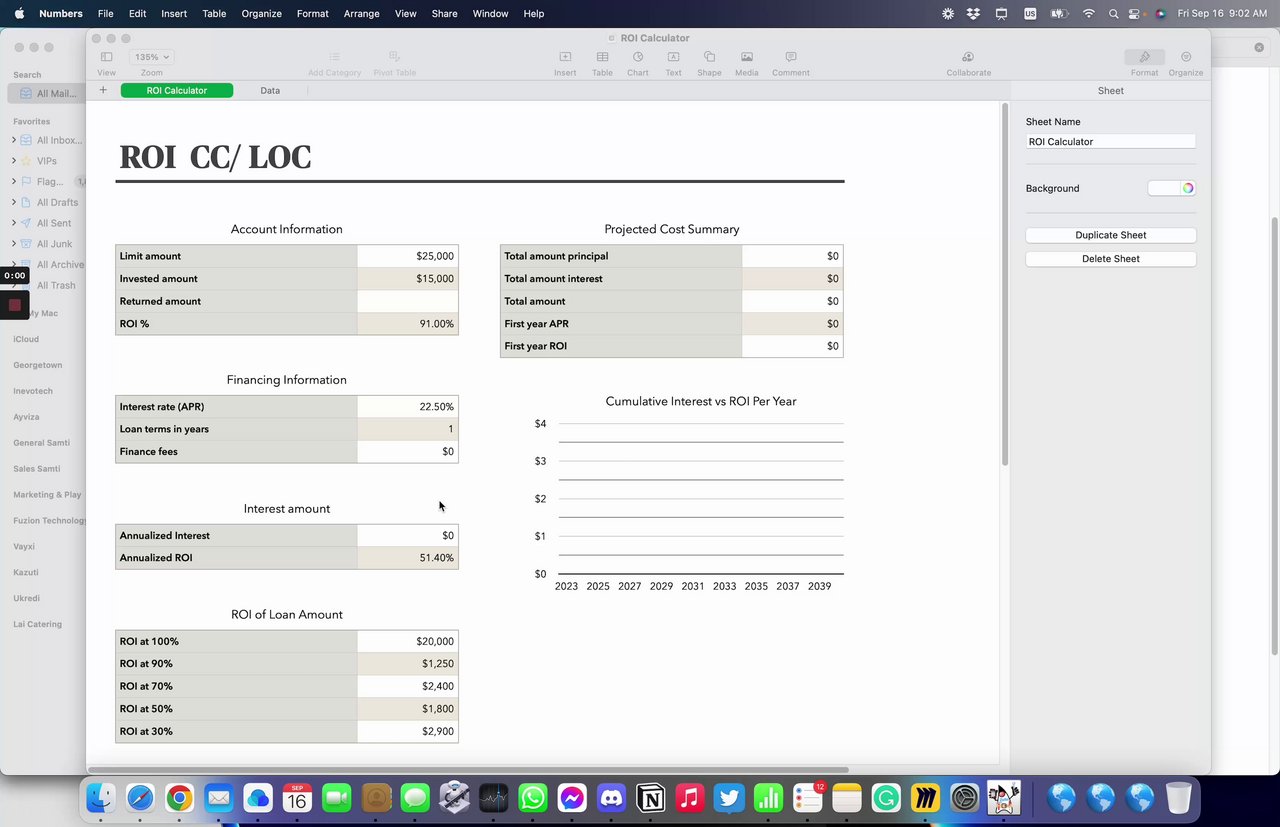
Task: Open the Music app from the dock
Action: (x=689, y=797)
